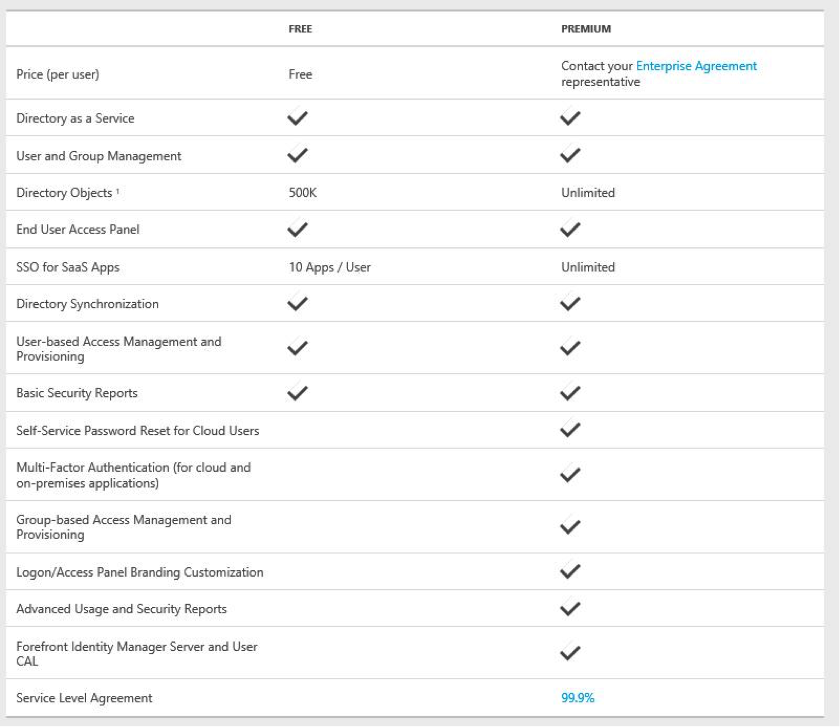Click the SSO for SaaS Apps label
840x727 pixels.
tap(68, 267)
